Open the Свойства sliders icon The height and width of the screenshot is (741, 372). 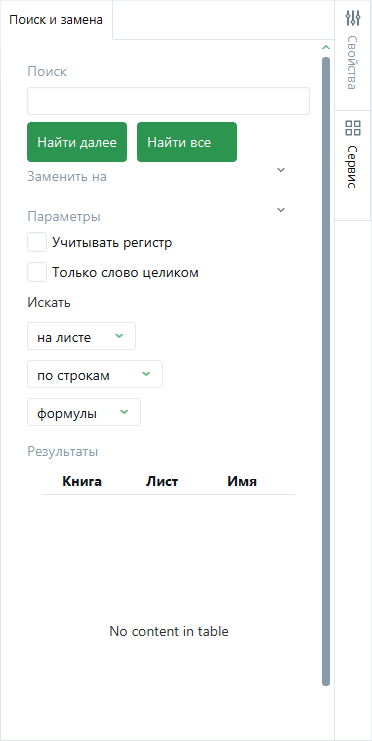click(x=353, y=17)
